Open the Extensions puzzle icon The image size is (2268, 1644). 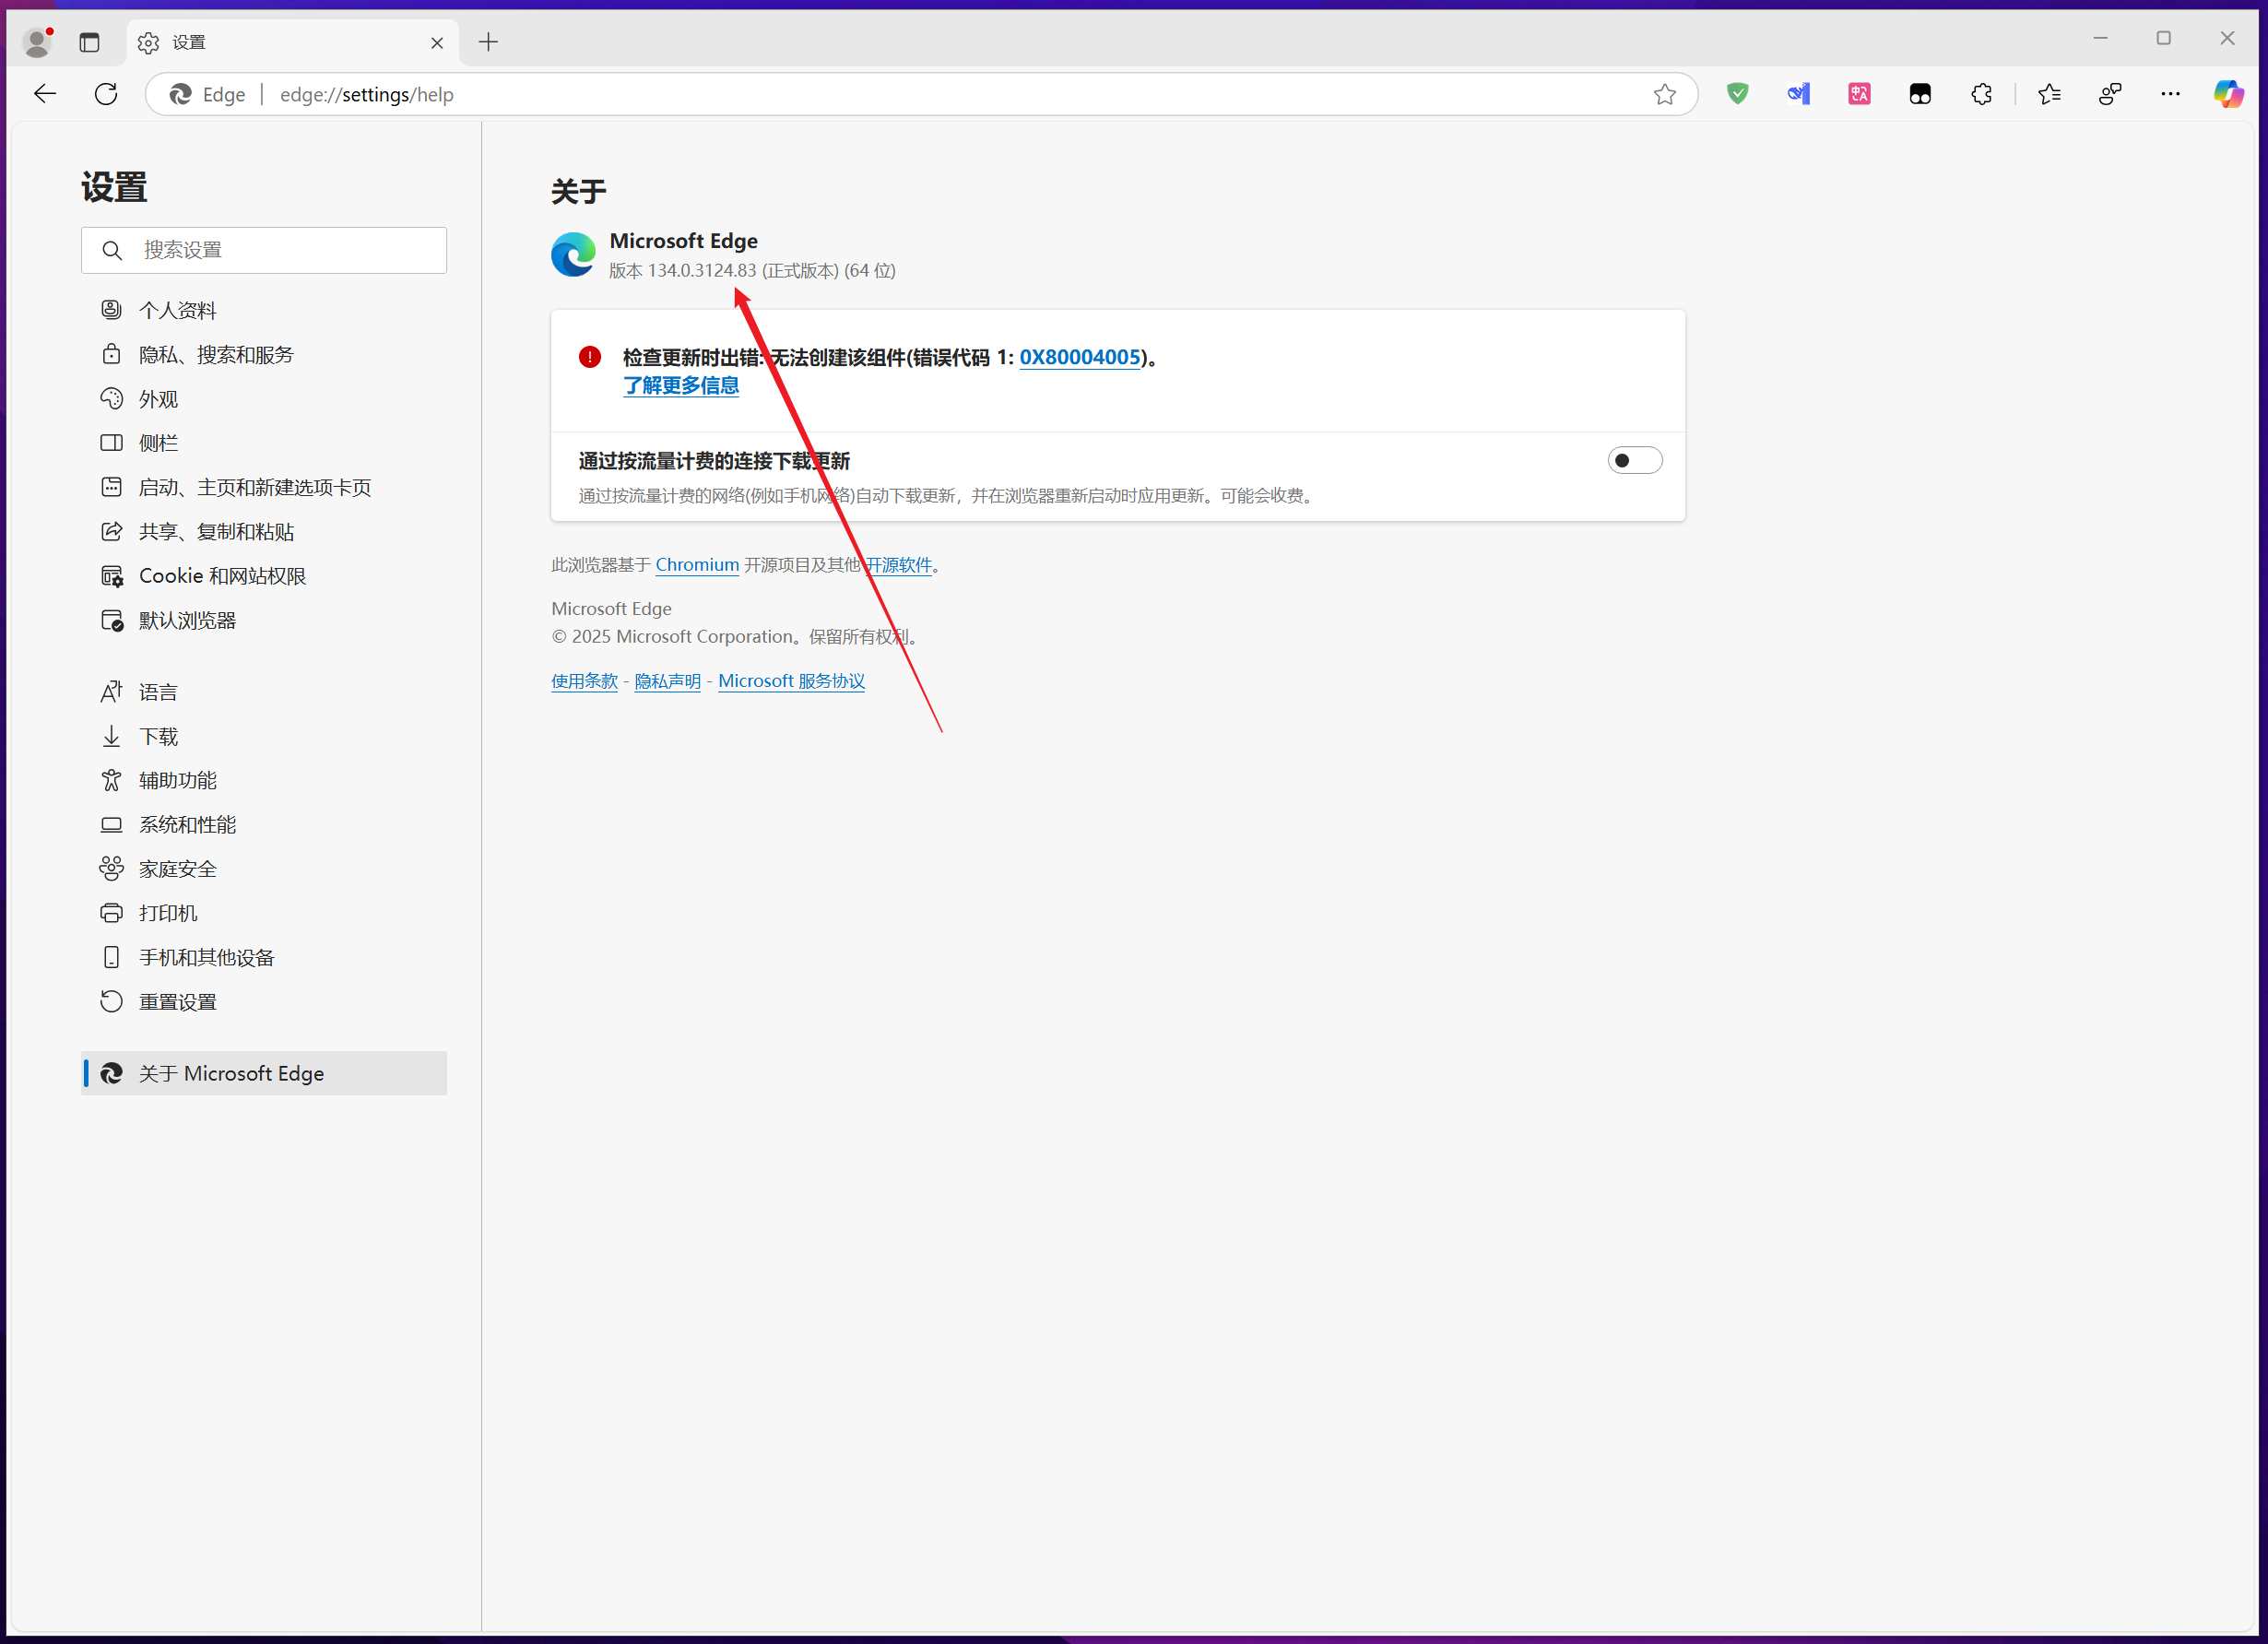pos(1981,94)
